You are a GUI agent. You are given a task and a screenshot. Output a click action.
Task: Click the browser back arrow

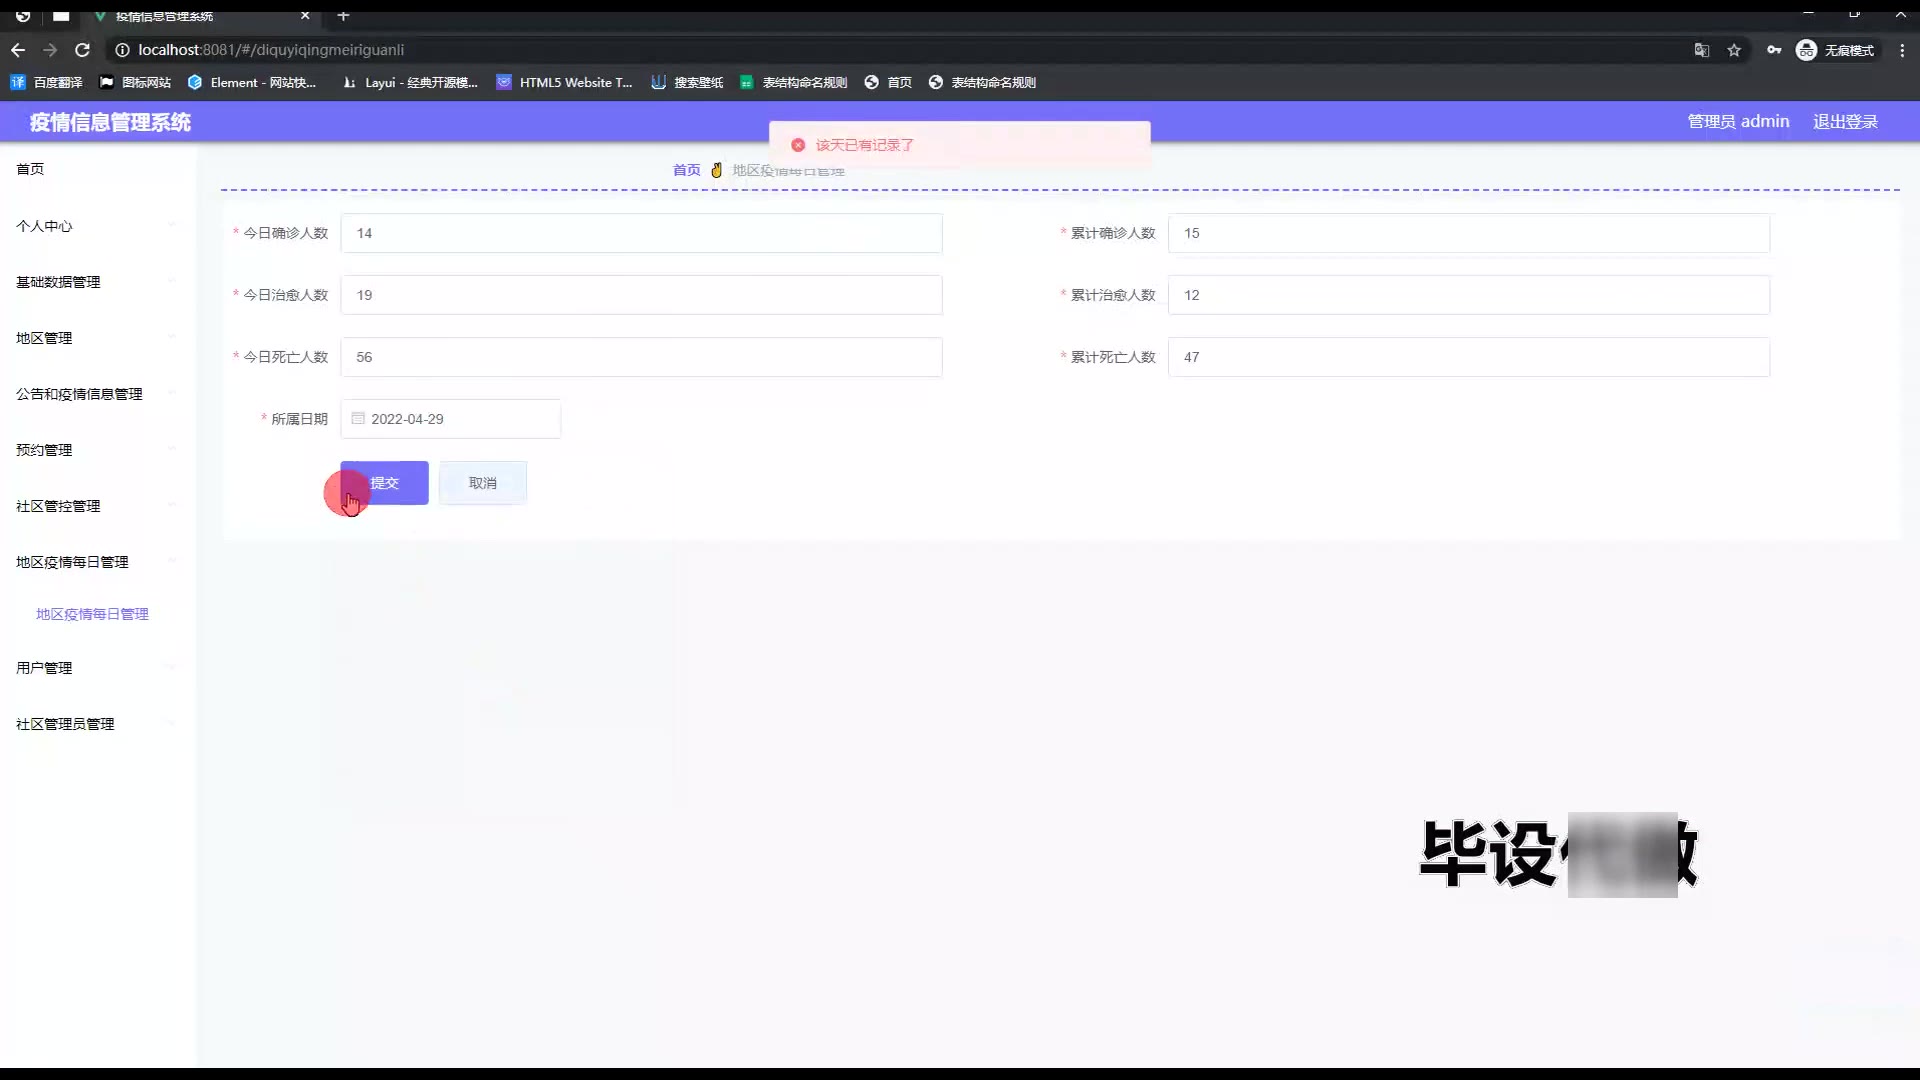[18, 50]
